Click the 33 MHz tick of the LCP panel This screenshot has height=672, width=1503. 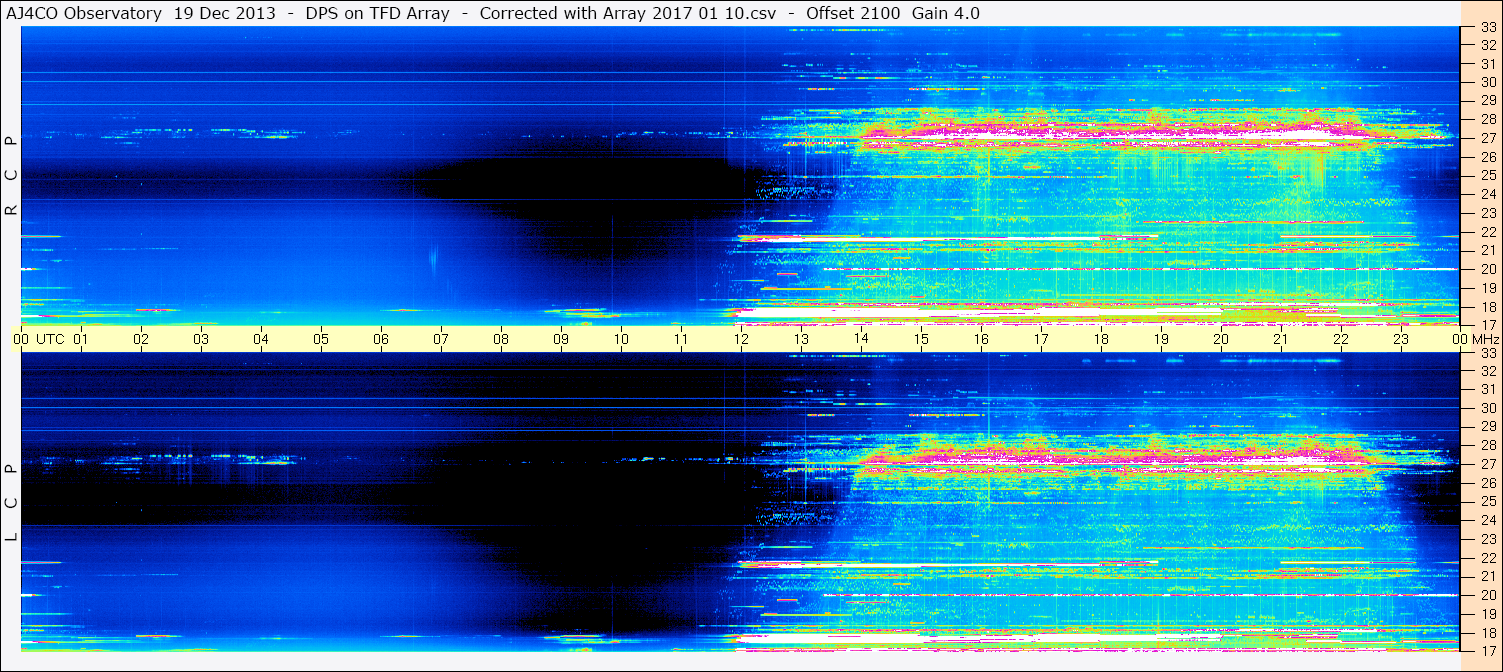click(x=1487, y=353)
